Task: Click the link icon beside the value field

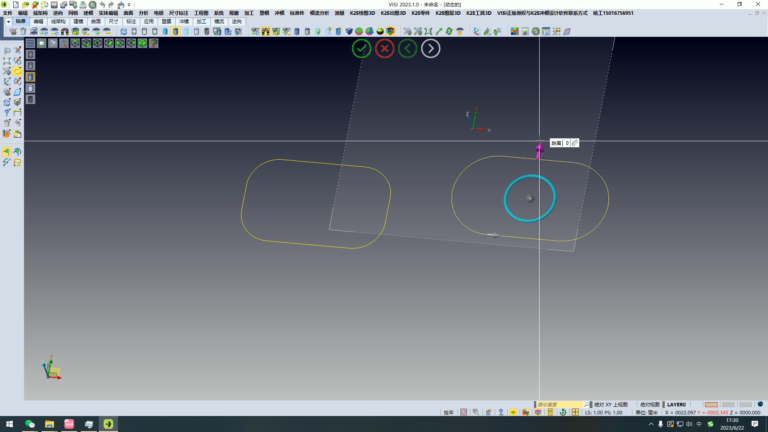Action: tap(575, 143)
